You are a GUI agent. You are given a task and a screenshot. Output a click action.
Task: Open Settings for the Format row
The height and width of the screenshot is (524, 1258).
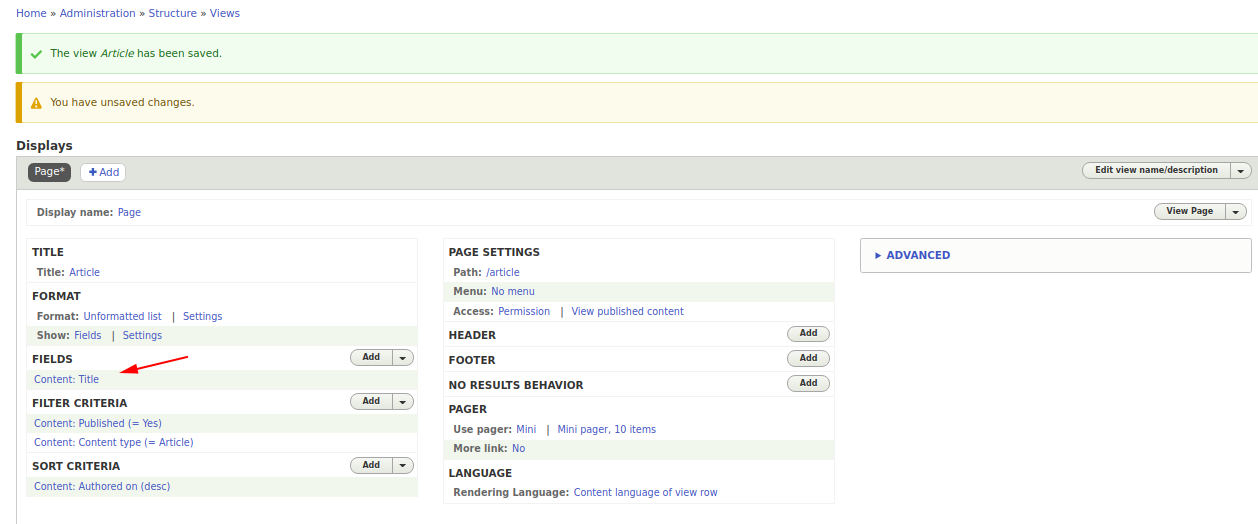202,316
